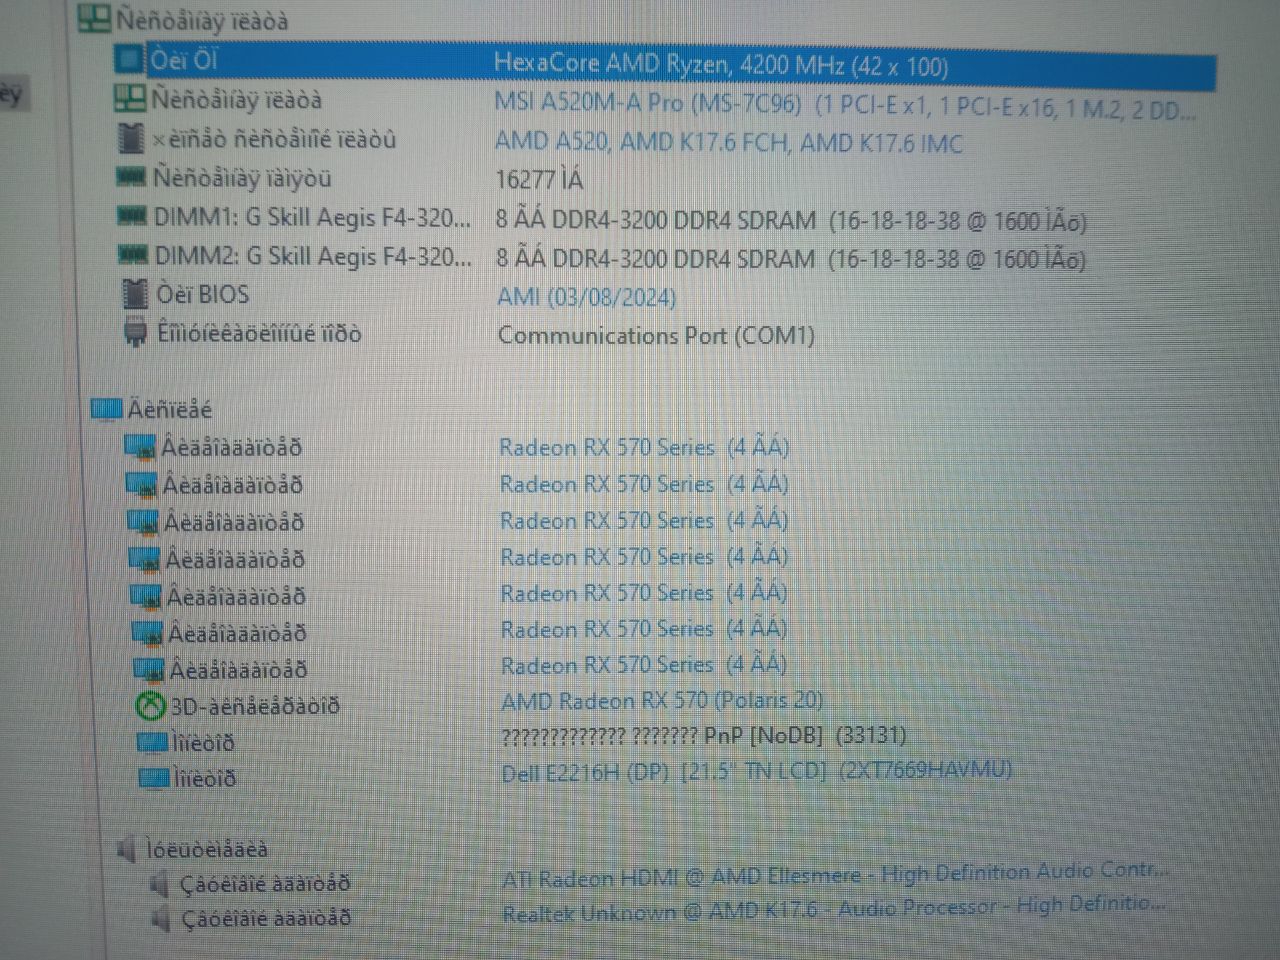Click the speaker icon in the Realtek Unknown row
Image resolution: width=1280 pixels, height=960 pixels.
pos(159,918)
